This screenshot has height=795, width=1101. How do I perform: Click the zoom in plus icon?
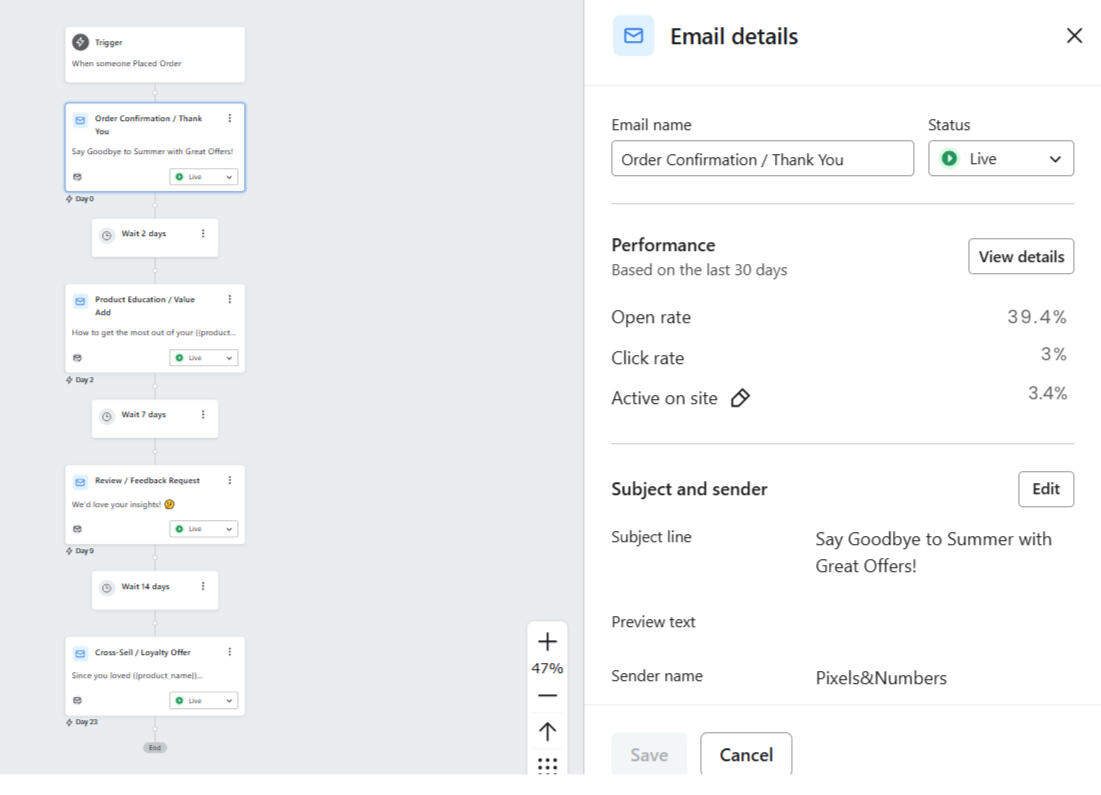coord(547,642)
